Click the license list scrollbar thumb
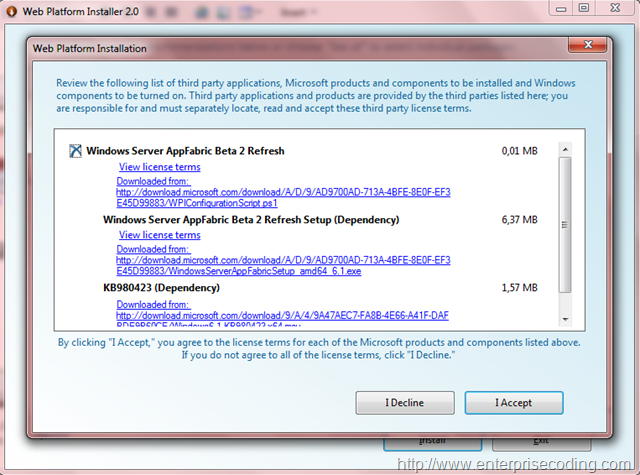This screenshot has height=475, width=640. point(565,225)
